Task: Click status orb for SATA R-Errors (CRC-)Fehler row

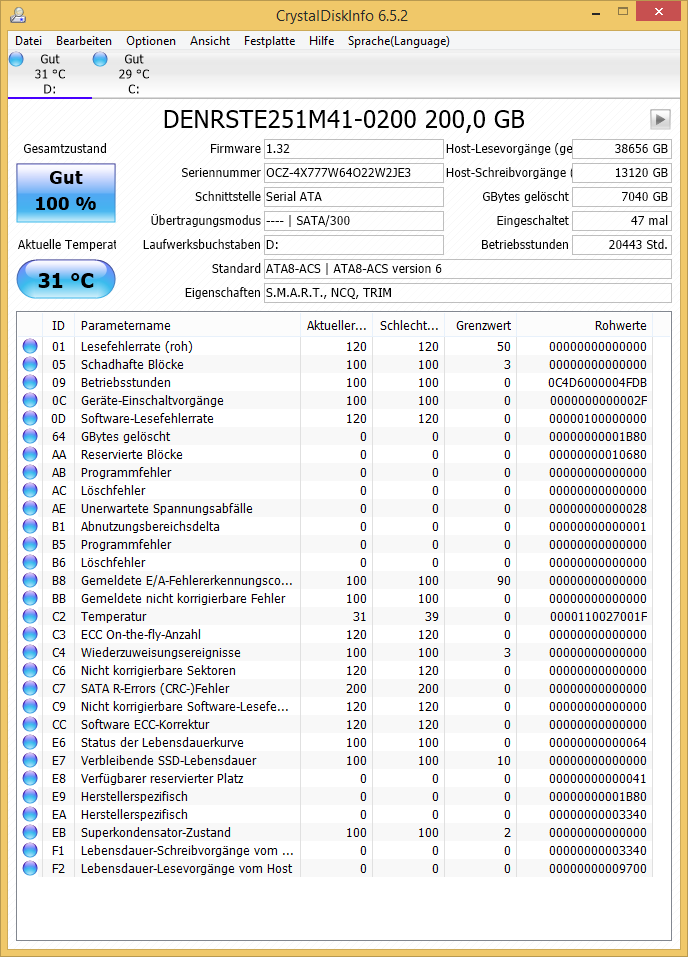Action: click(x=30, y=688)
